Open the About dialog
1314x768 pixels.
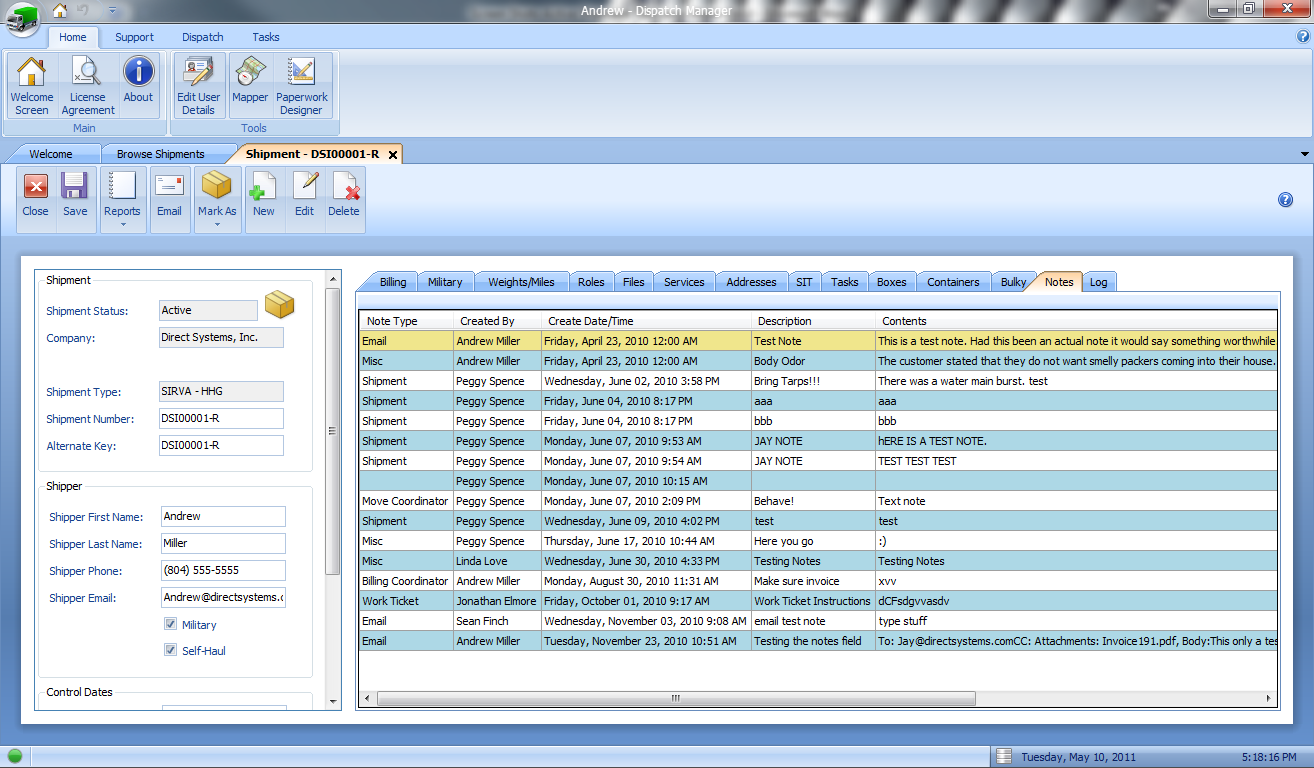point(138,85)
